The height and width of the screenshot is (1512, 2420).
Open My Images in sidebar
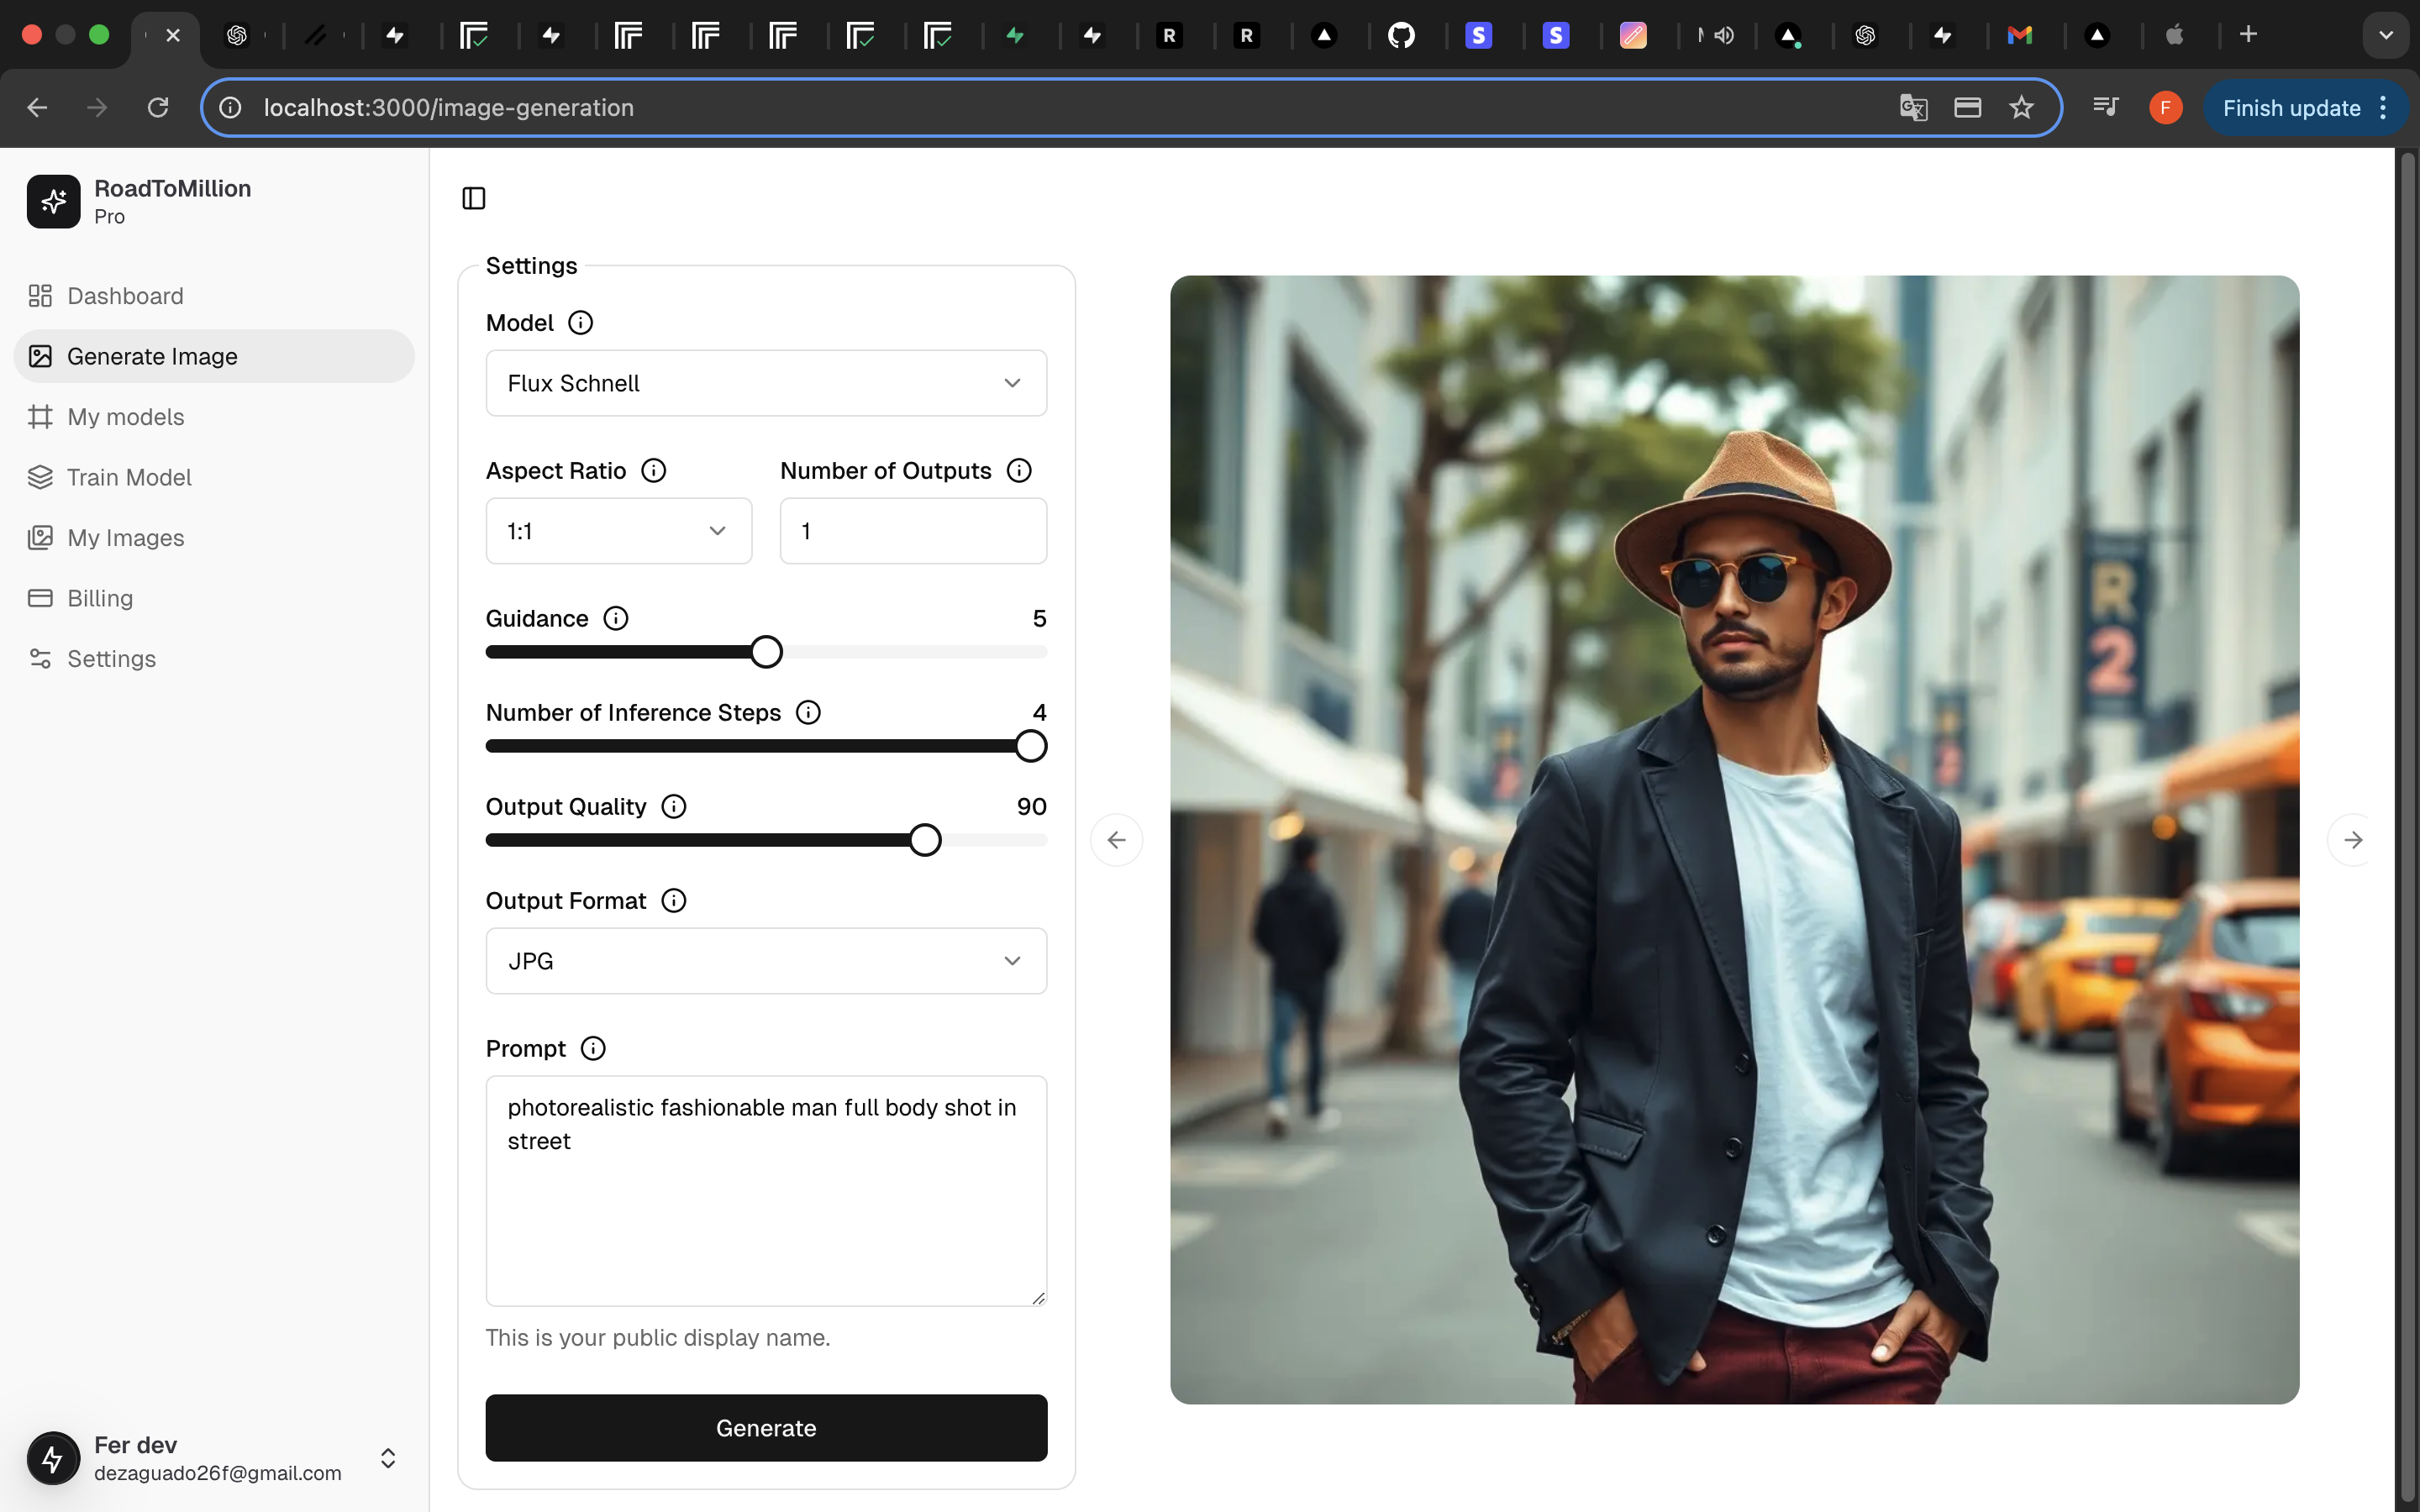tap(125, 538)
